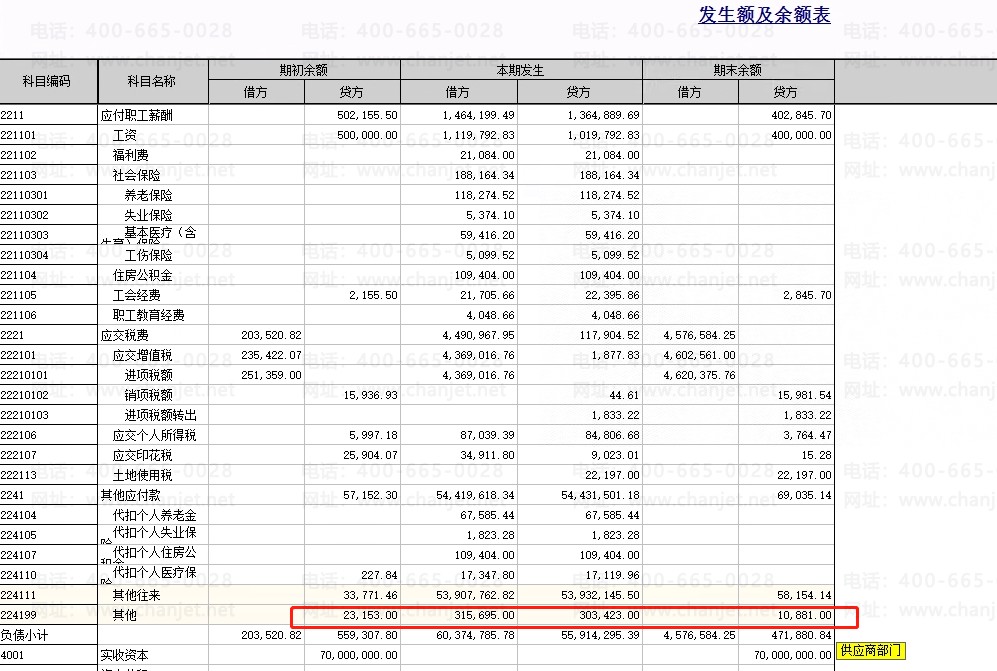
Task: Click the yellow 供应商部门 button
Action: pos(870,650)
